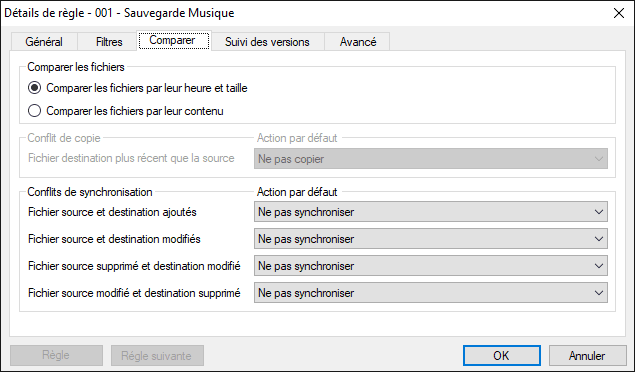Open dropdown for source modifié, destination supprimé

[x=430, y=293]
